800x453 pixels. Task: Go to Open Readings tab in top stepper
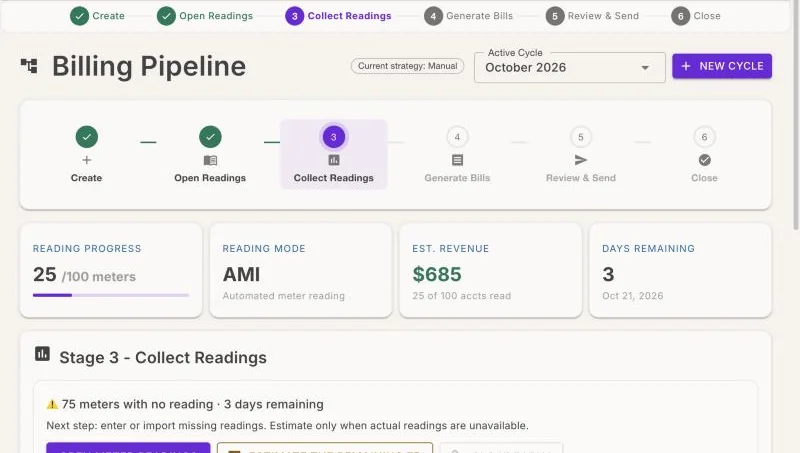click(x=216, y=16)
